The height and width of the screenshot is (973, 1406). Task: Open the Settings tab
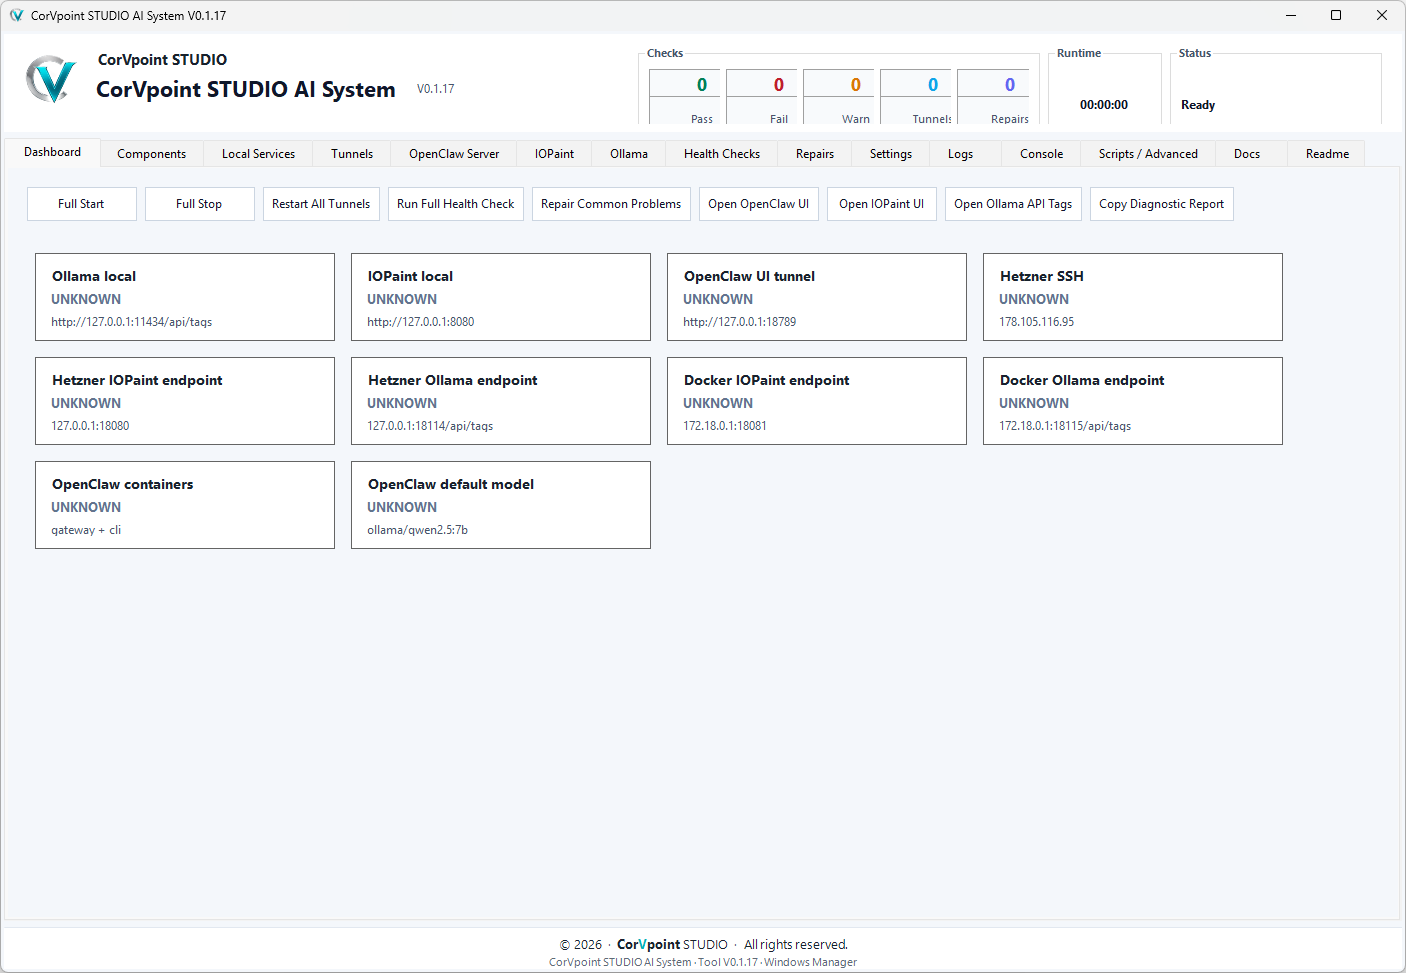pyautogui.click(x=891, y=154)
